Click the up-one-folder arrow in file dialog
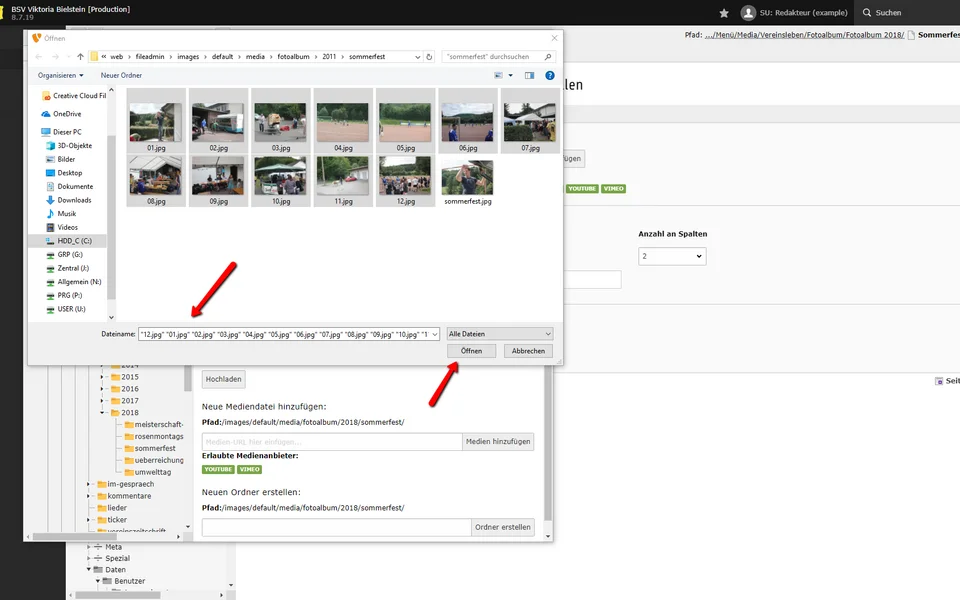 coord(80,57)
